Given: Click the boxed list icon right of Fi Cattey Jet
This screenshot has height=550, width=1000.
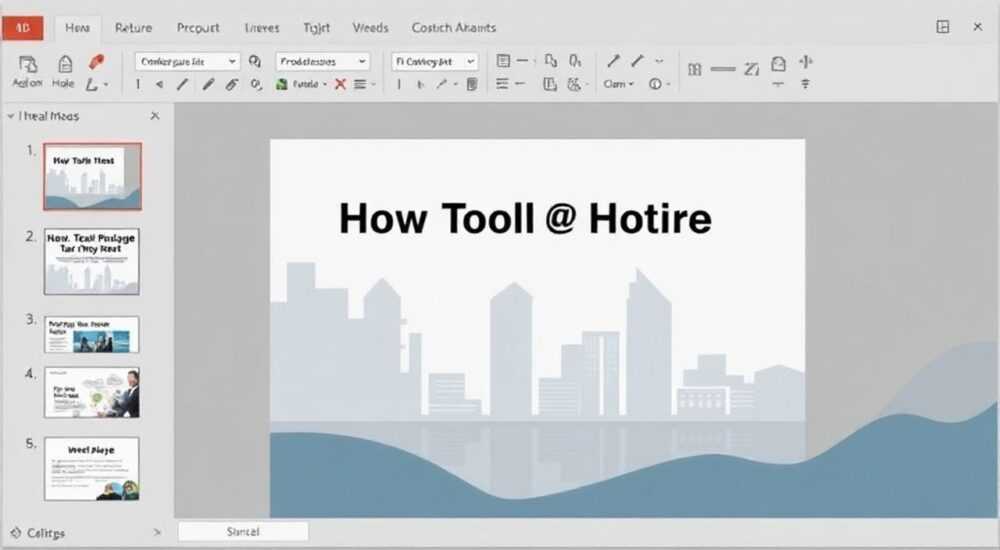Looking at the screenshot, I should pyautogui.click(x=503, y=61).
